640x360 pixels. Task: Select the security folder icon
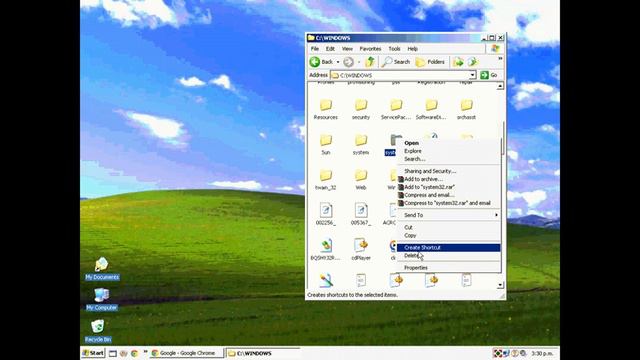pos(361,105)
